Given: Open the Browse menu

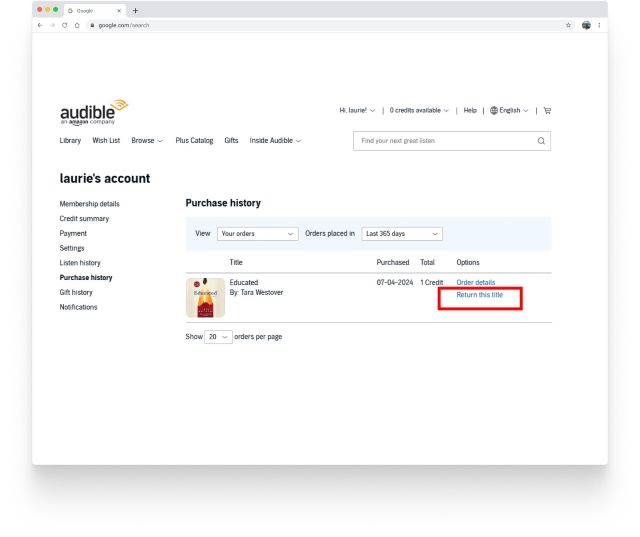Looking at the screenshot, I should 147,141.
